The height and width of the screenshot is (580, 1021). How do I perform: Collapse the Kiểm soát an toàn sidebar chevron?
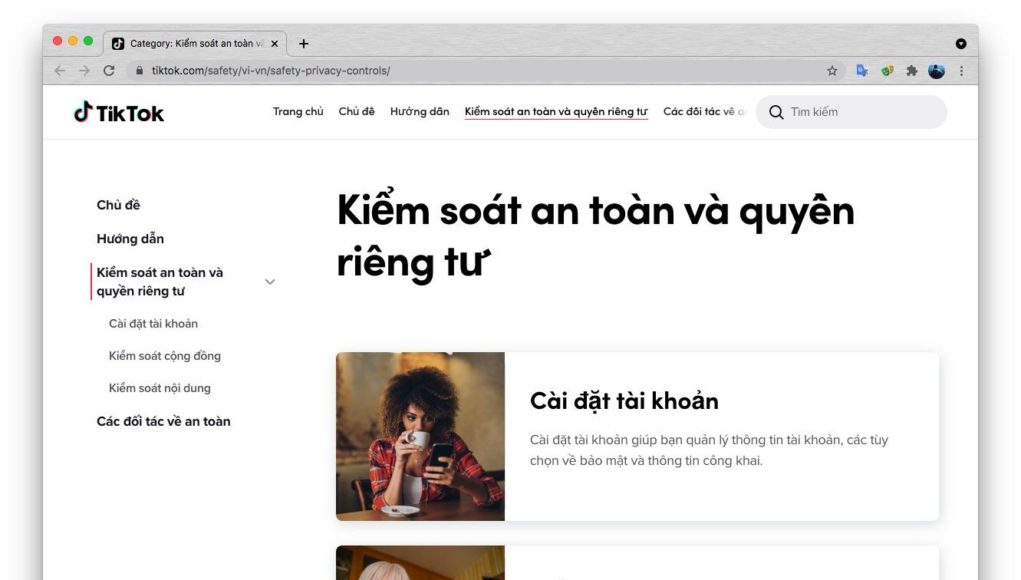(x=270, y=282)
